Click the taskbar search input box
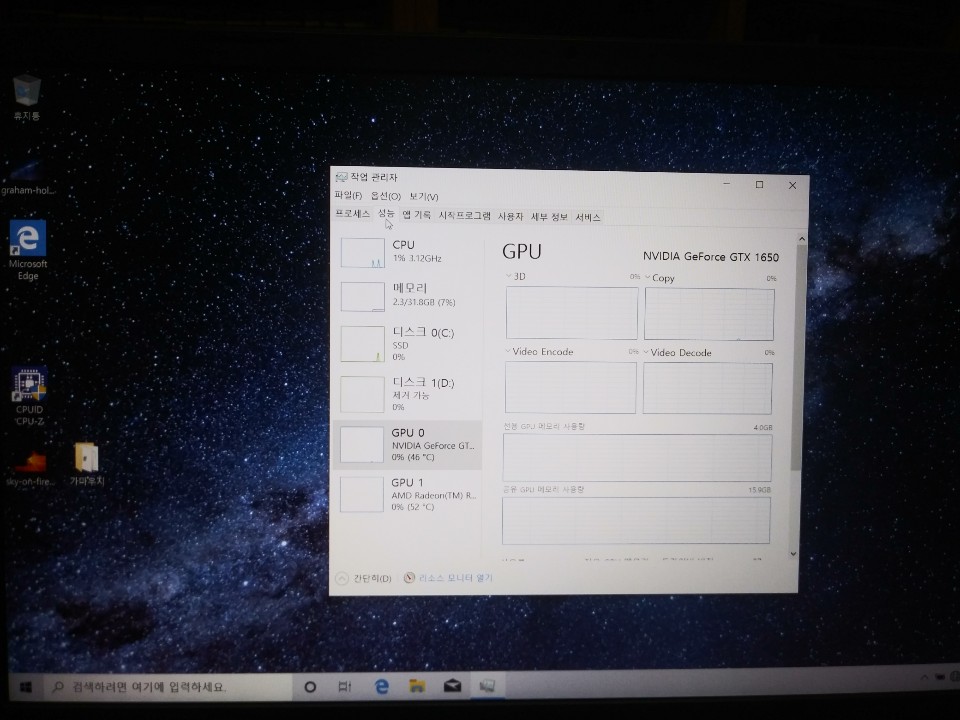The image size is (960, 720). [168, 687]
